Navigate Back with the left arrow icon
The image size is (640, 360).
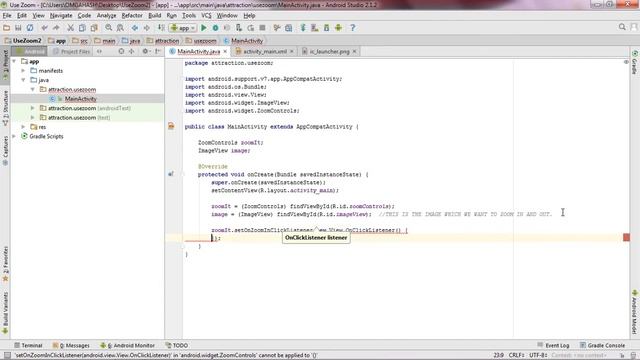[134, 28]
